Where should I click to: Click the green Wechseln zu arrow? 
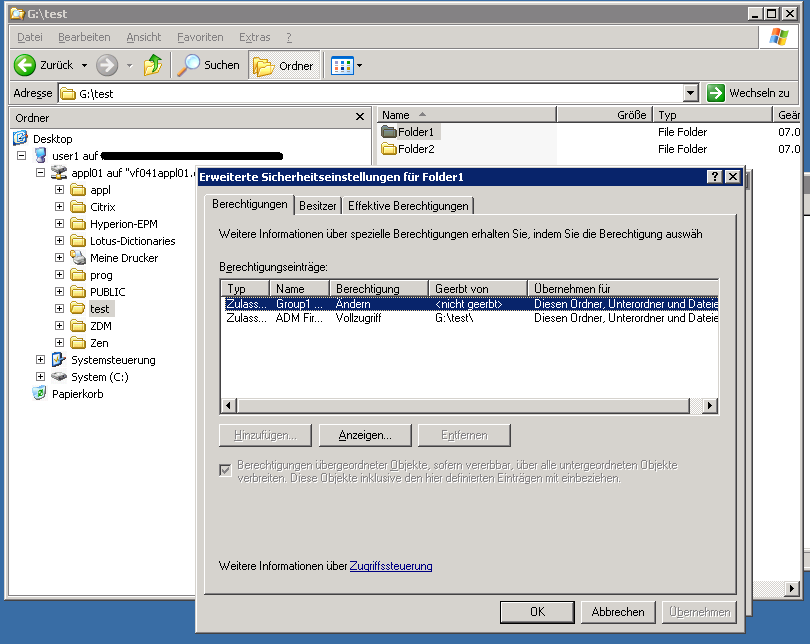click(715, 93)
